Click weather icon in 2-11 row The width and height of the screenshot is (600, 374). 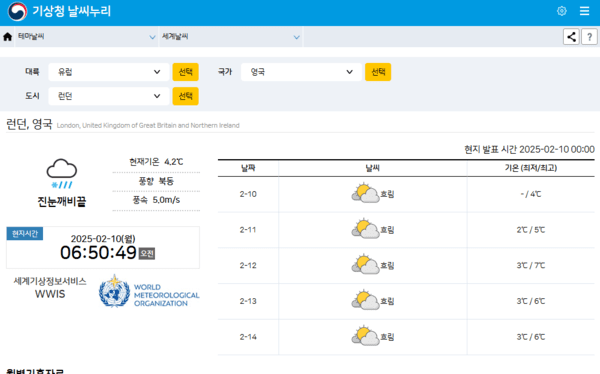pos(365,229)
